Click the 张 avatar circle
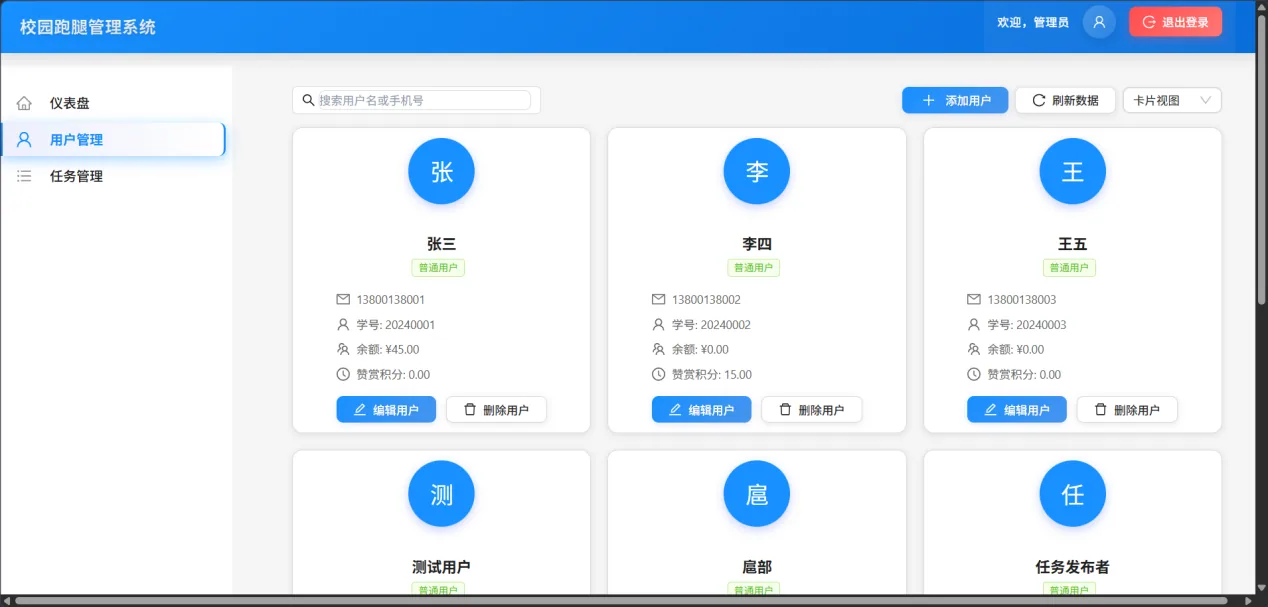The height and width of the screenshot is (607, 1268). (x=441, y=171)
